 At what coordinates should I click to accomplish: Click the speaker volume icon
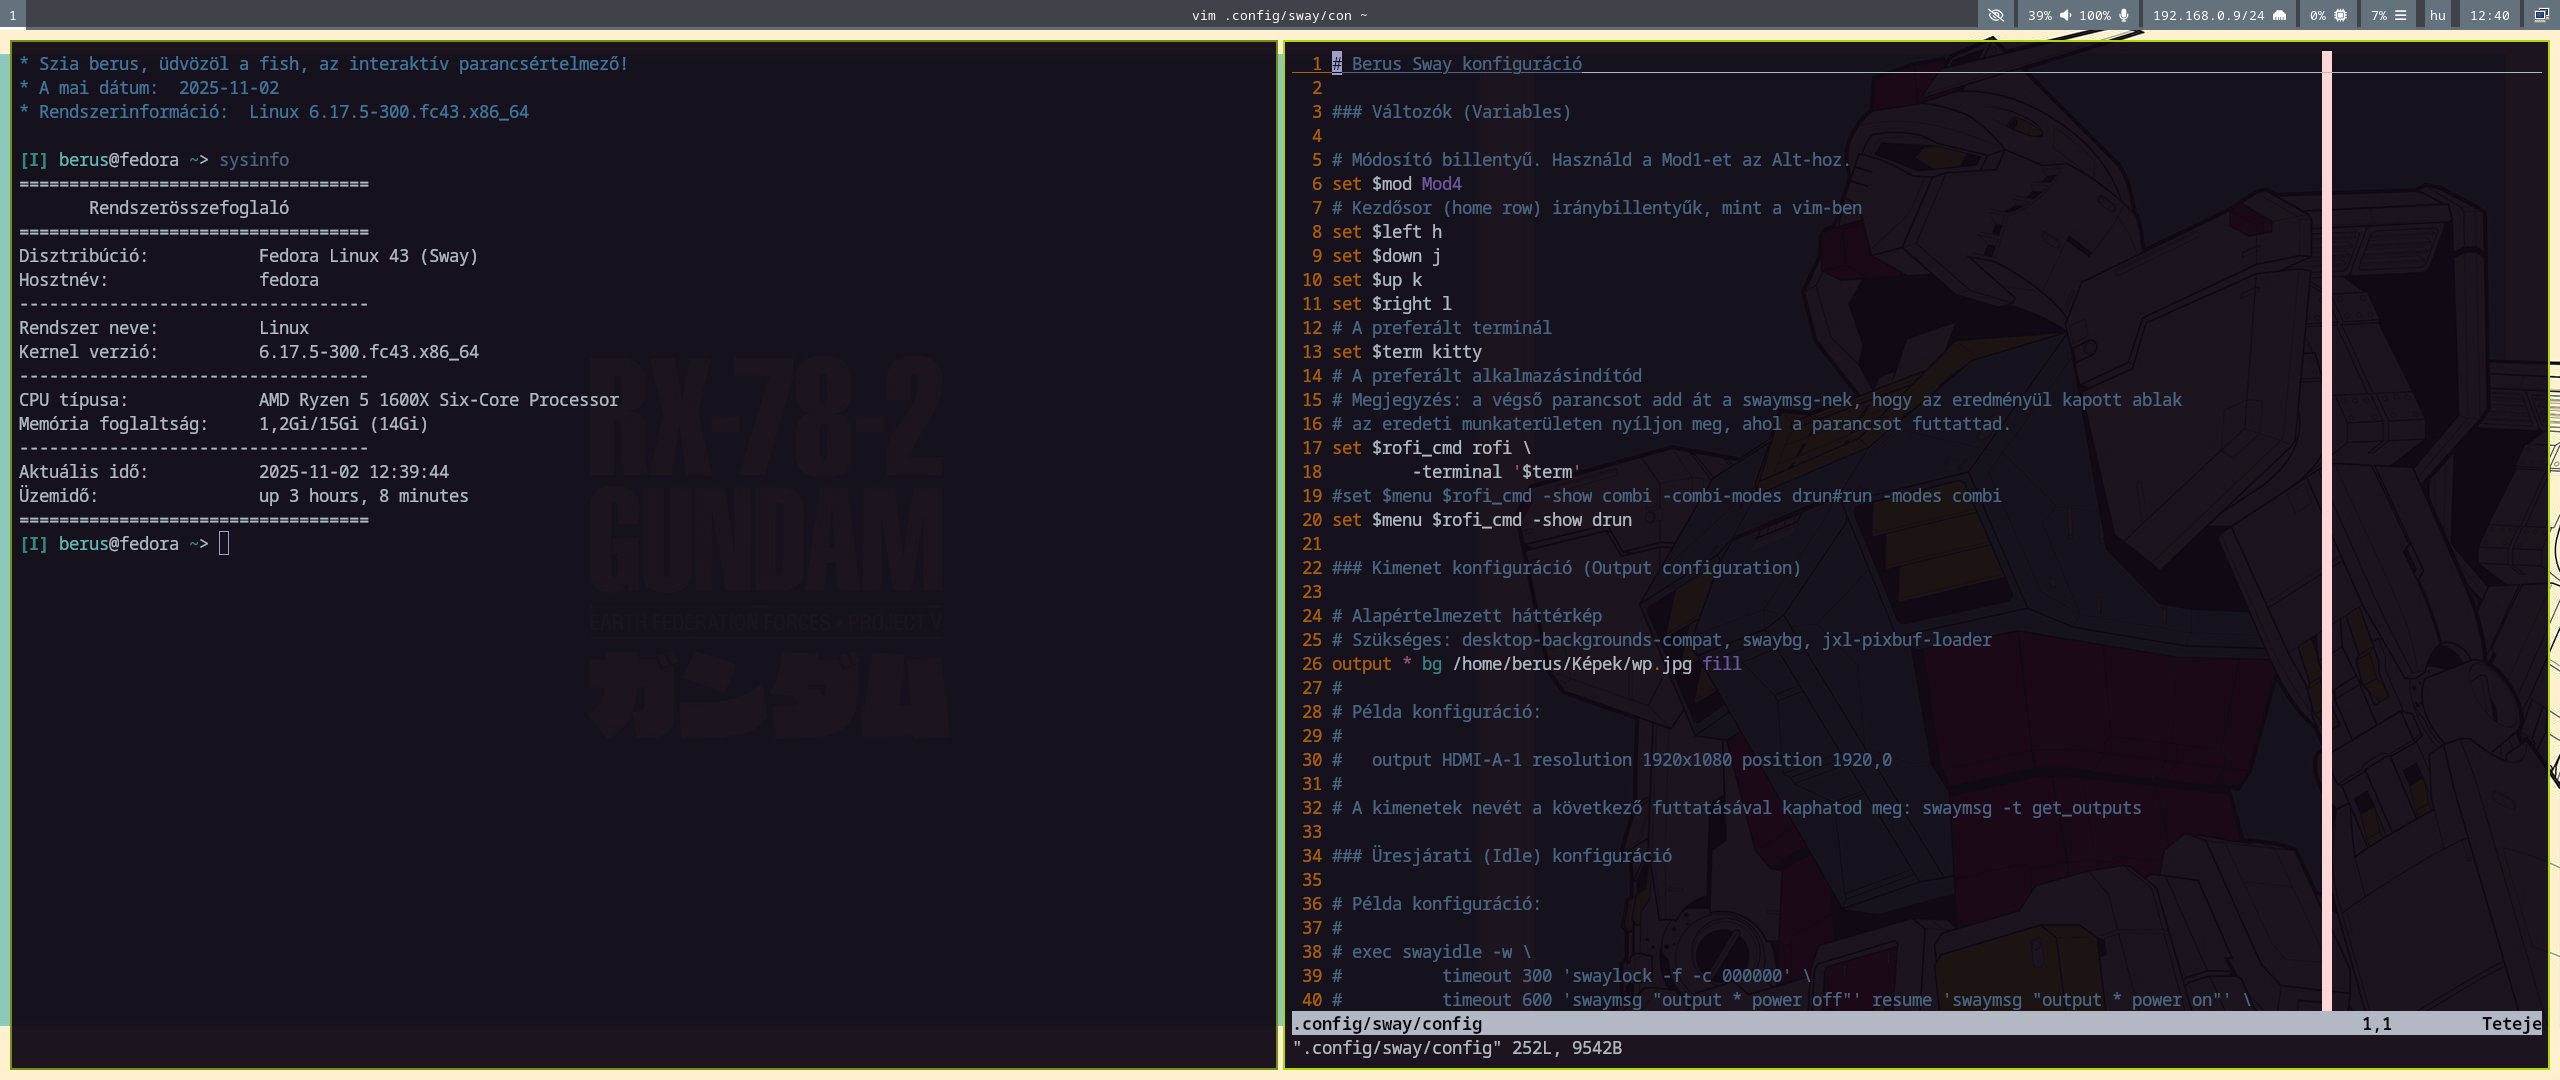[2065, 15]
